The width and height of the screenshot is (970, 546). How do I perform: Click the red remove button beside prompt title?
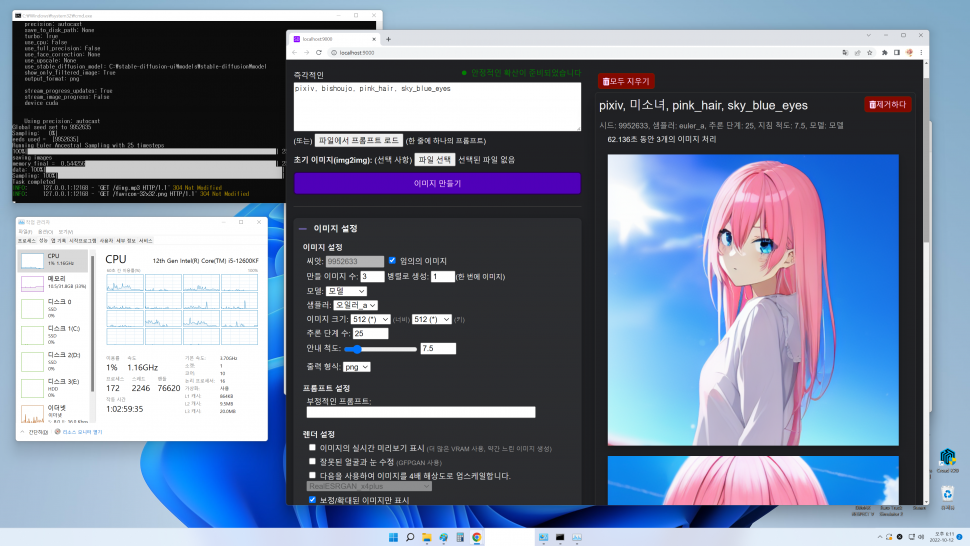point(888,105)
